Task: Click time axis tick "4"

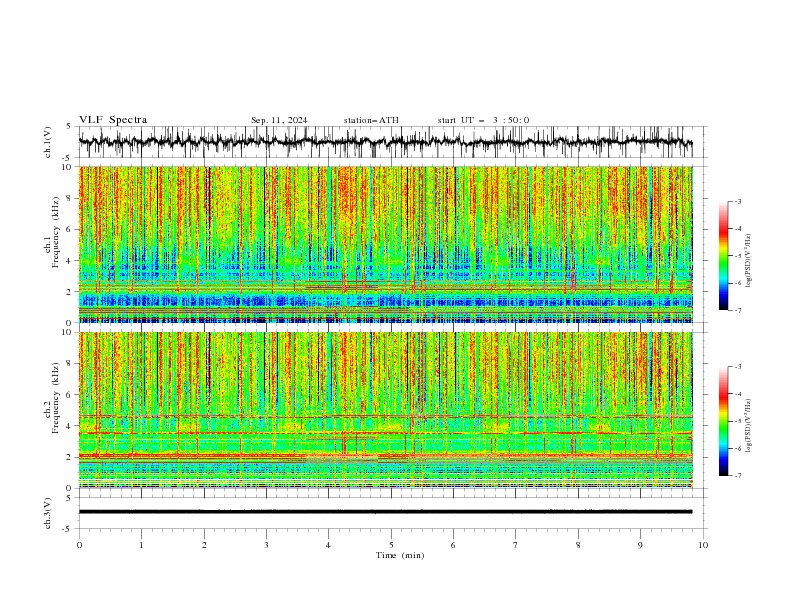Action: click(328, 545)
